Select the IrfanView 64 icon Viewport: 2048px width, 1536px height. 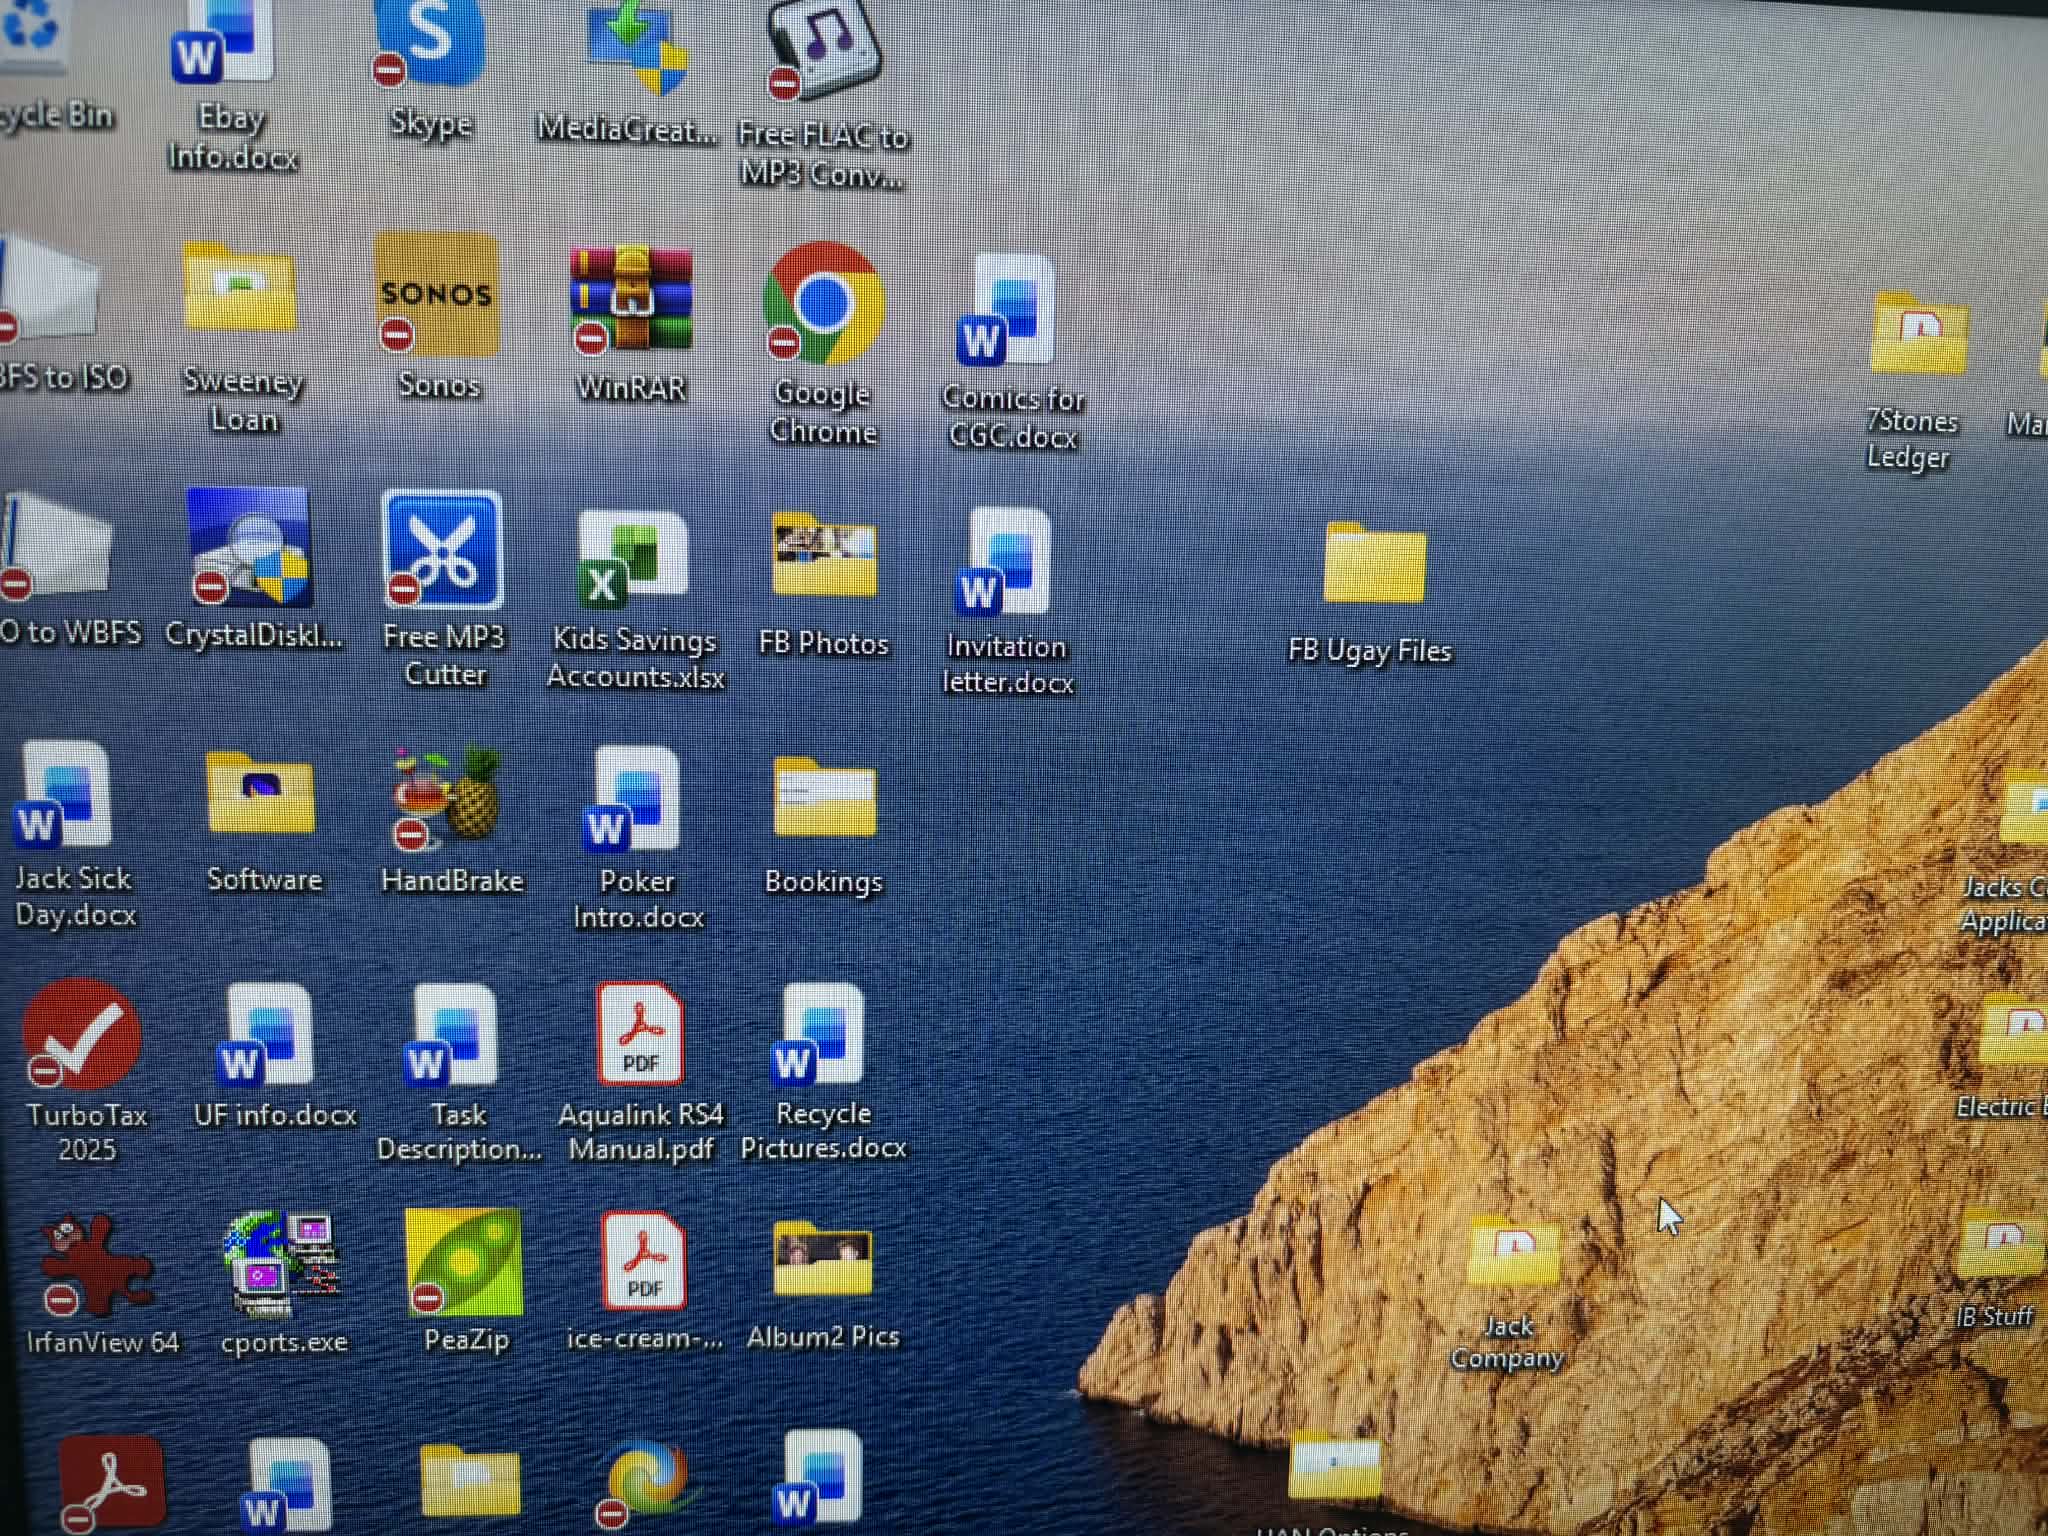98,1265
